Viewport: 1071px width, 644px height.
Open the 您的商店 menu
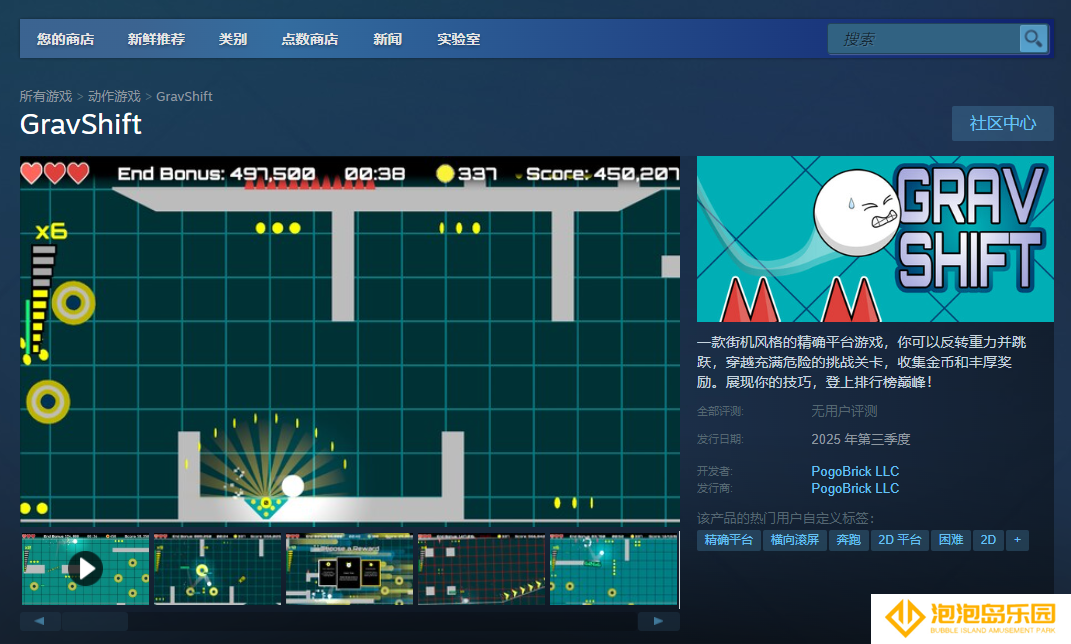(66, 39)
